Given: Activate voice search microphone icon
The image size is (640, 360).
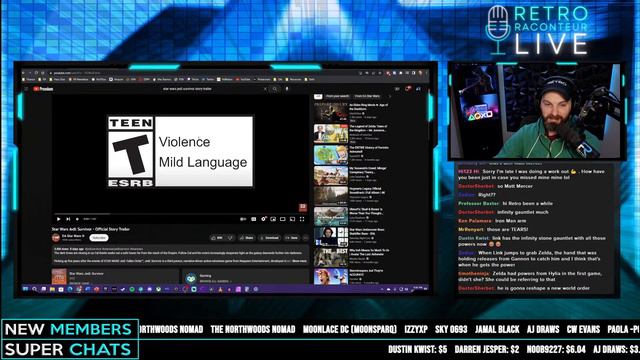Looking at the screenshot, I should pos(287,89).
